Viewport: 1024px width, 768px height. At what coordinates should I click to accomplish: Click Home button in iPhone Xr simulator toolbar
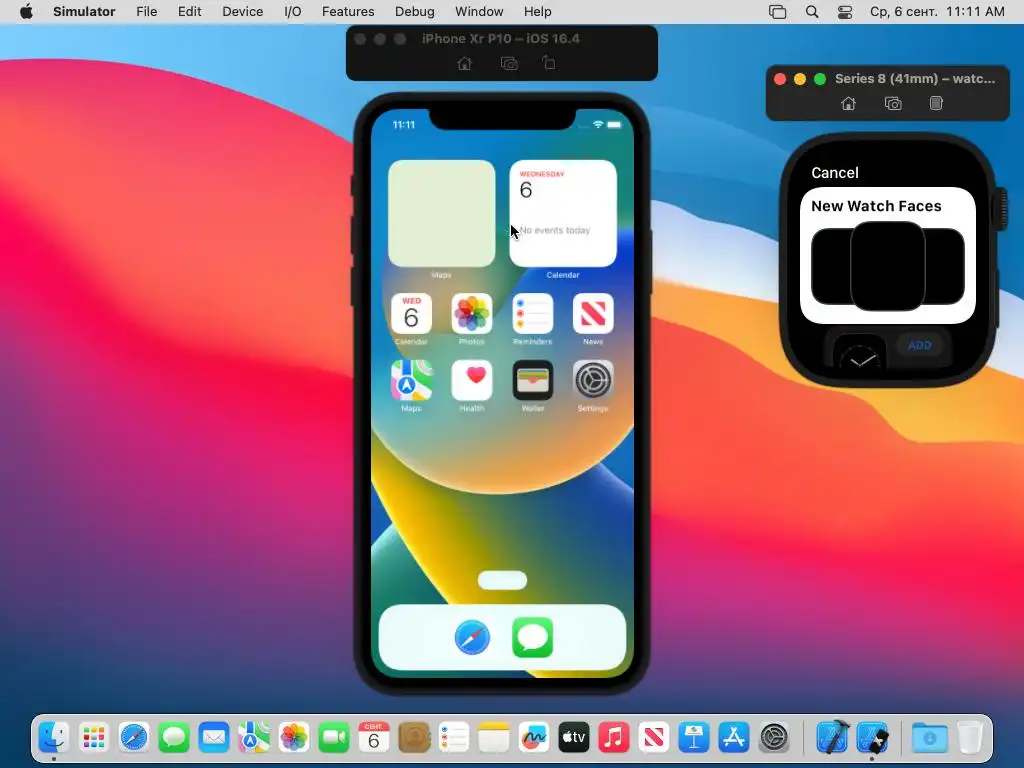point(464,63)
